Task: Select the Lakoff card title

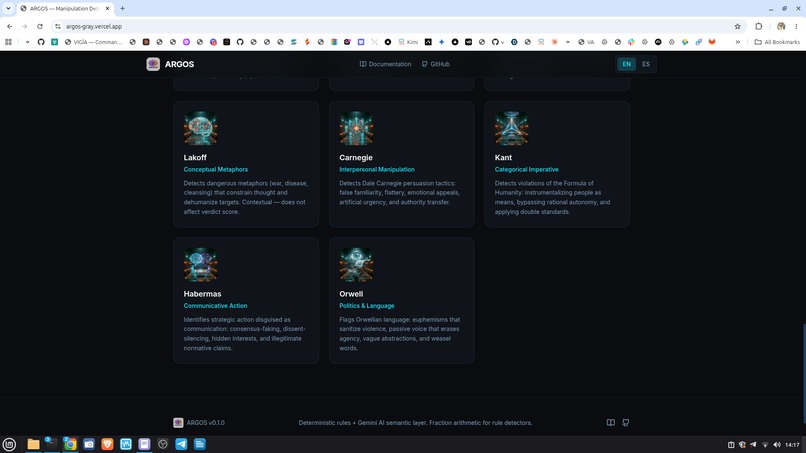Action: 195,157
